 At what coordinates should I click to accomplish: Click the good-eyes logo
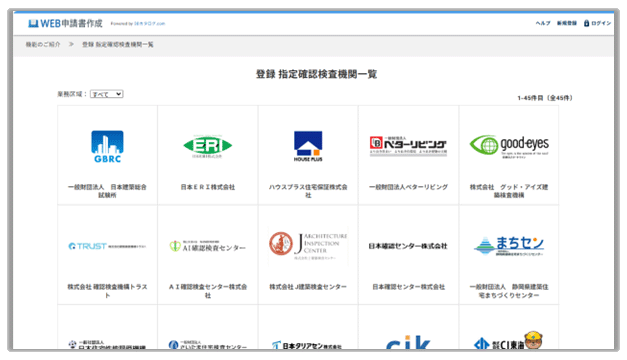point(509,146)
